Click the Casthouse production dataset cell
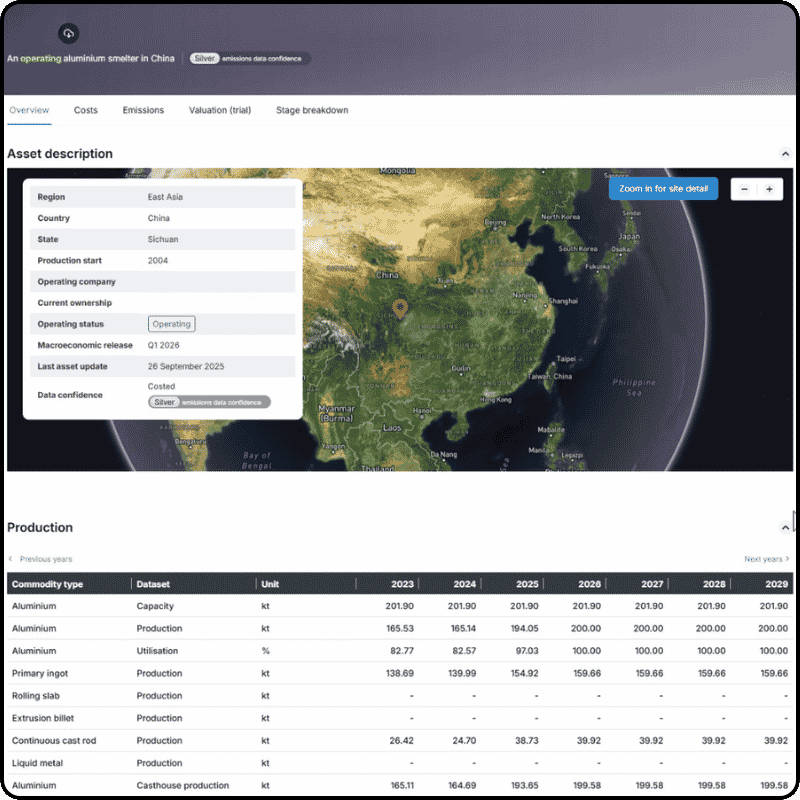 pyautogui.click(x=183, y=786)
